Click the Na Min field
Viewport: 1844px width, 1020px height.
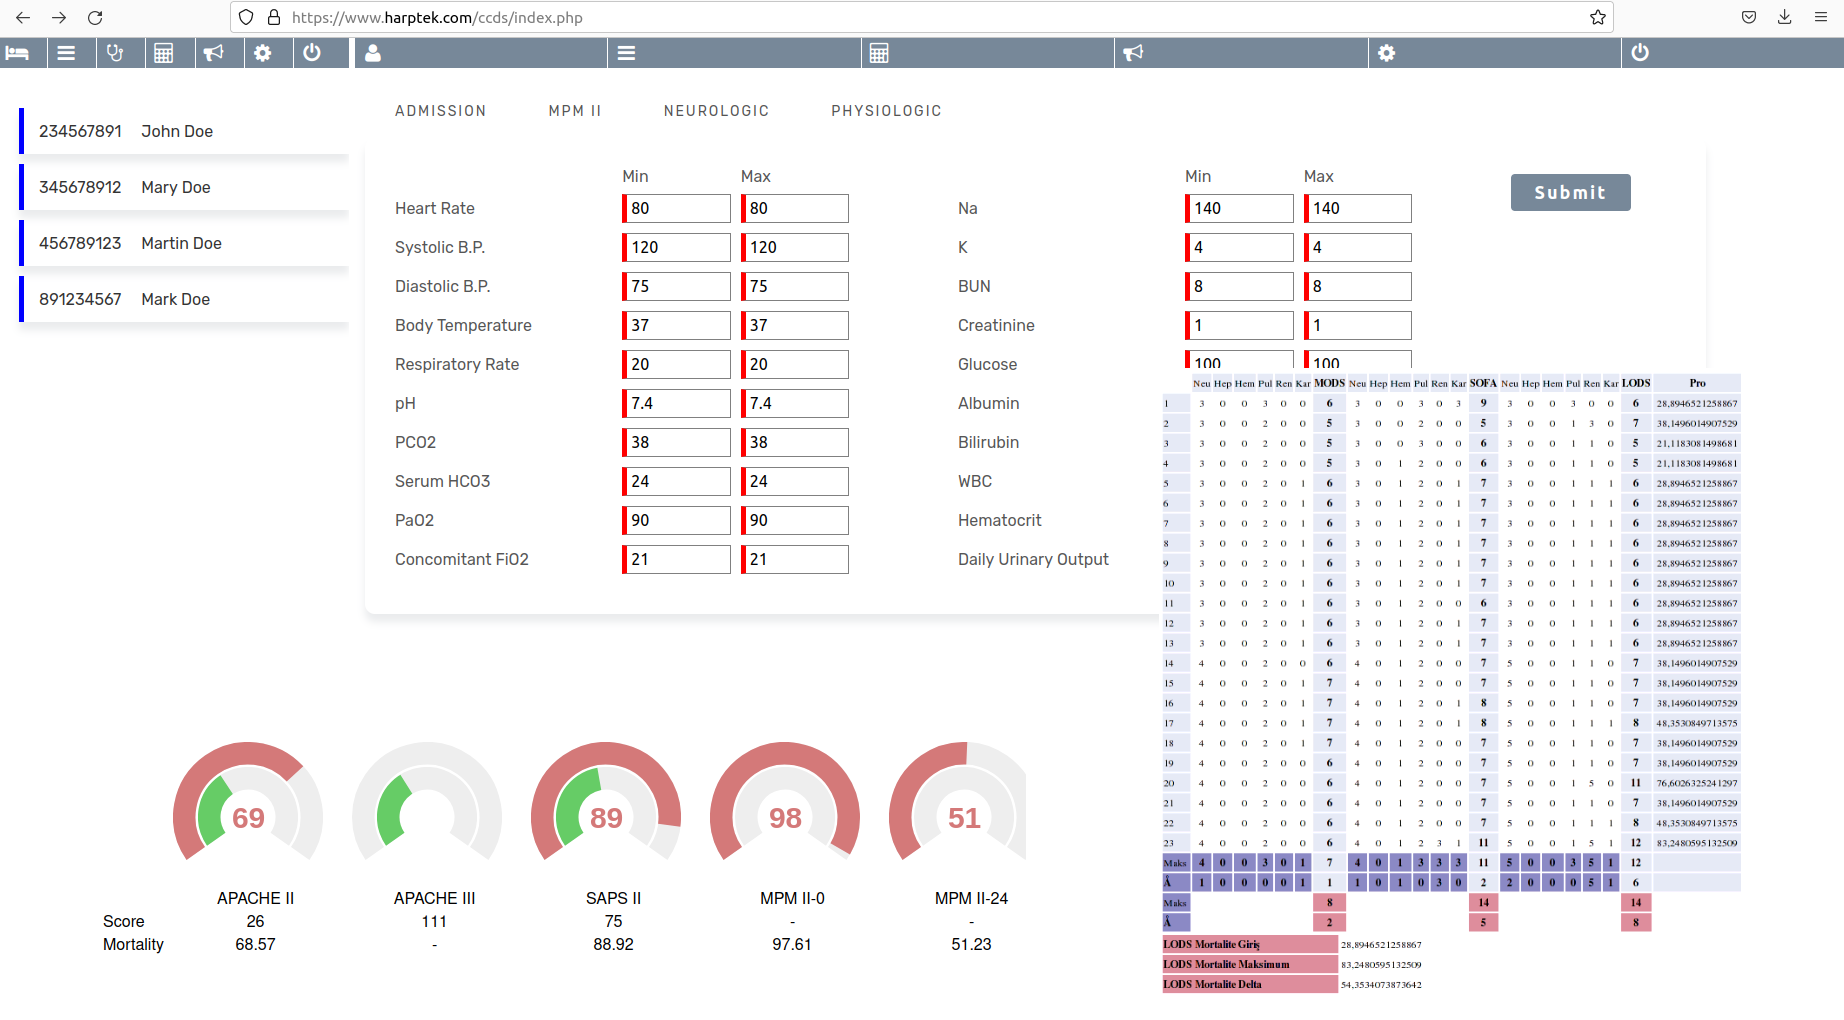click(1240, 208)
